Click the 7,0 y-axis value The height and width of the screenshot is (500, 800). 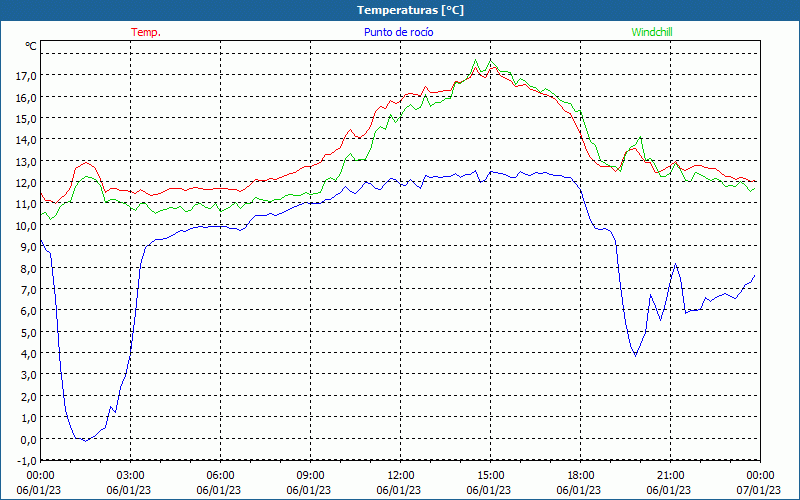[29, 290]
